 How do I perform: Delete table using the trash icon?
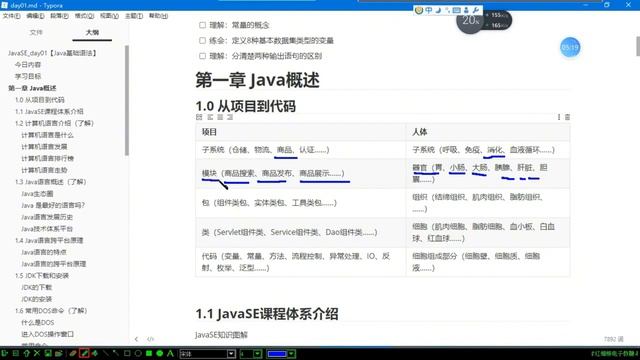[567, 117]
